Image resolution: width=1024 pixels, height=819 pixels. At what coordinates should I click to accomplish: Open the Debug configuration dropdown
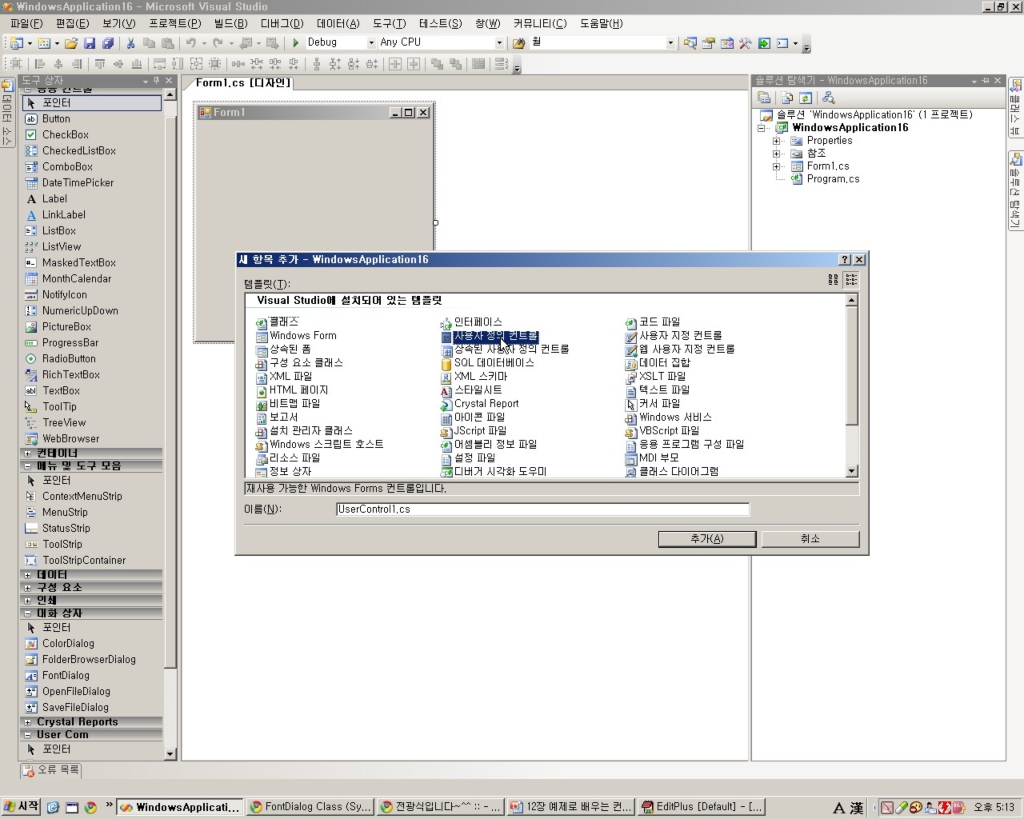click(371, 42)
